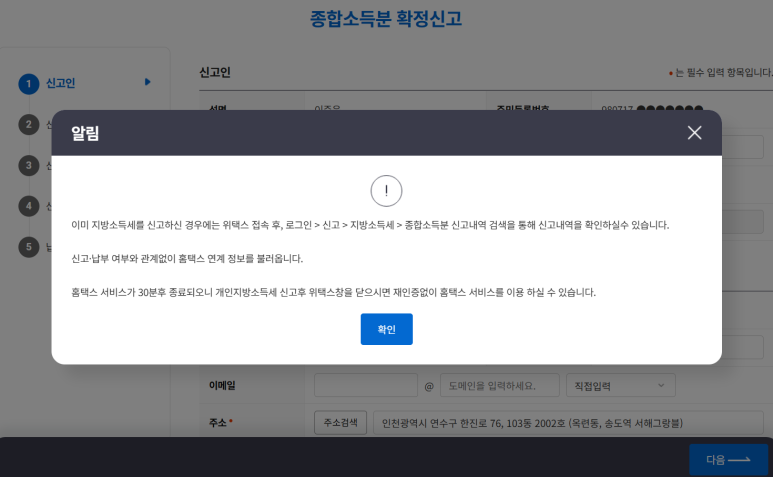The width and height of the screenshot is (773, 477).
Task: Click the 종합소득분 확정신고 page title
Action: (x=386, y=19)
